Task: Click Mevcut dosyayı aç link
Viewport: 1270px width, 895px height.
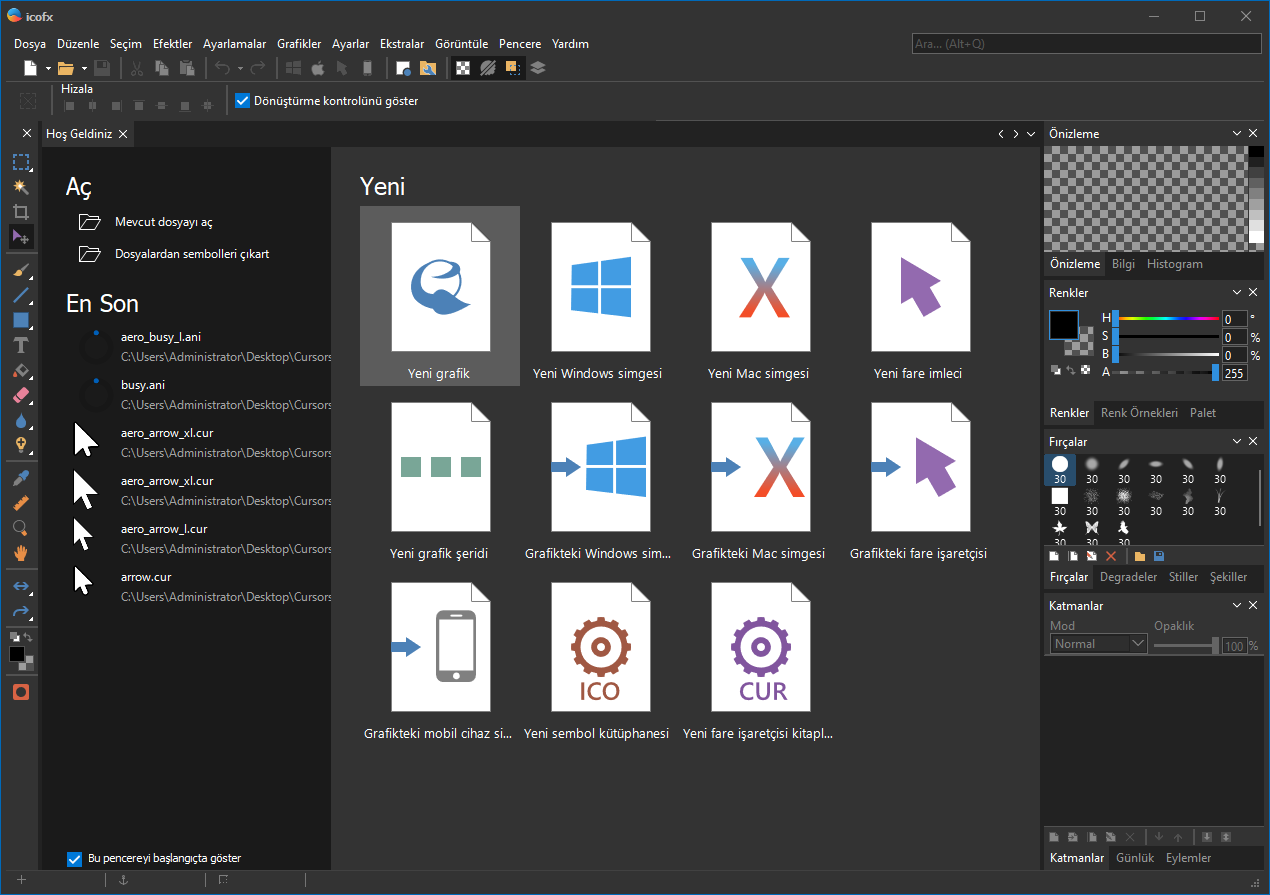Action: tap(163, 222)
